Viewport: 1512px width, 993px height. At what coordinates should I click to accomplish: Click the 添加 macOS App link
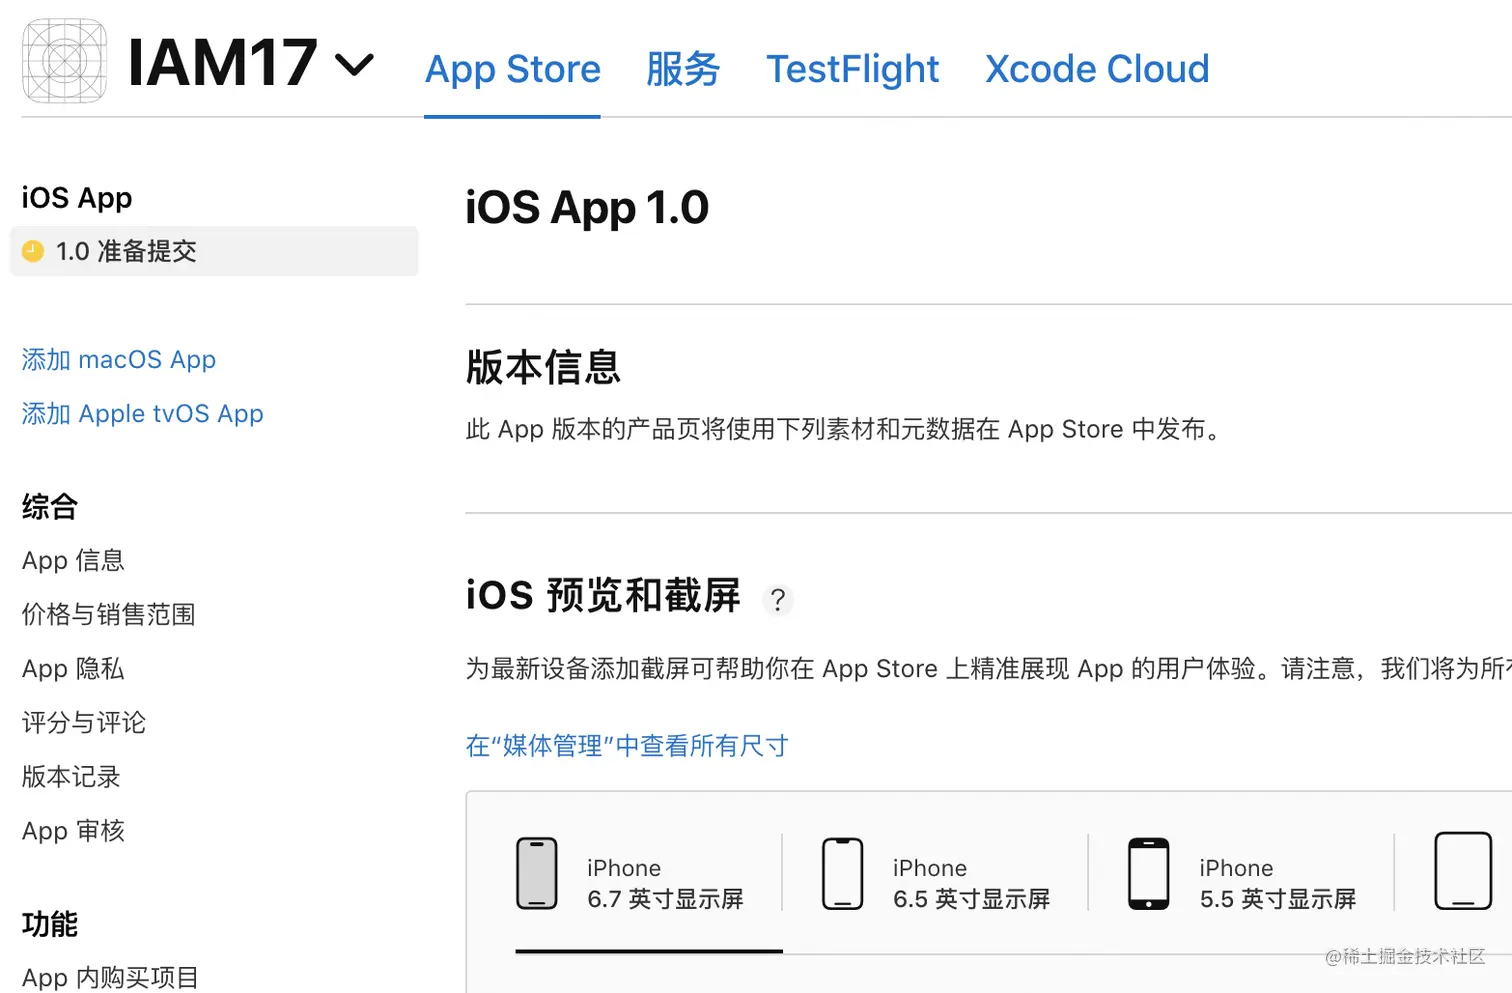(x=119, y=359)
